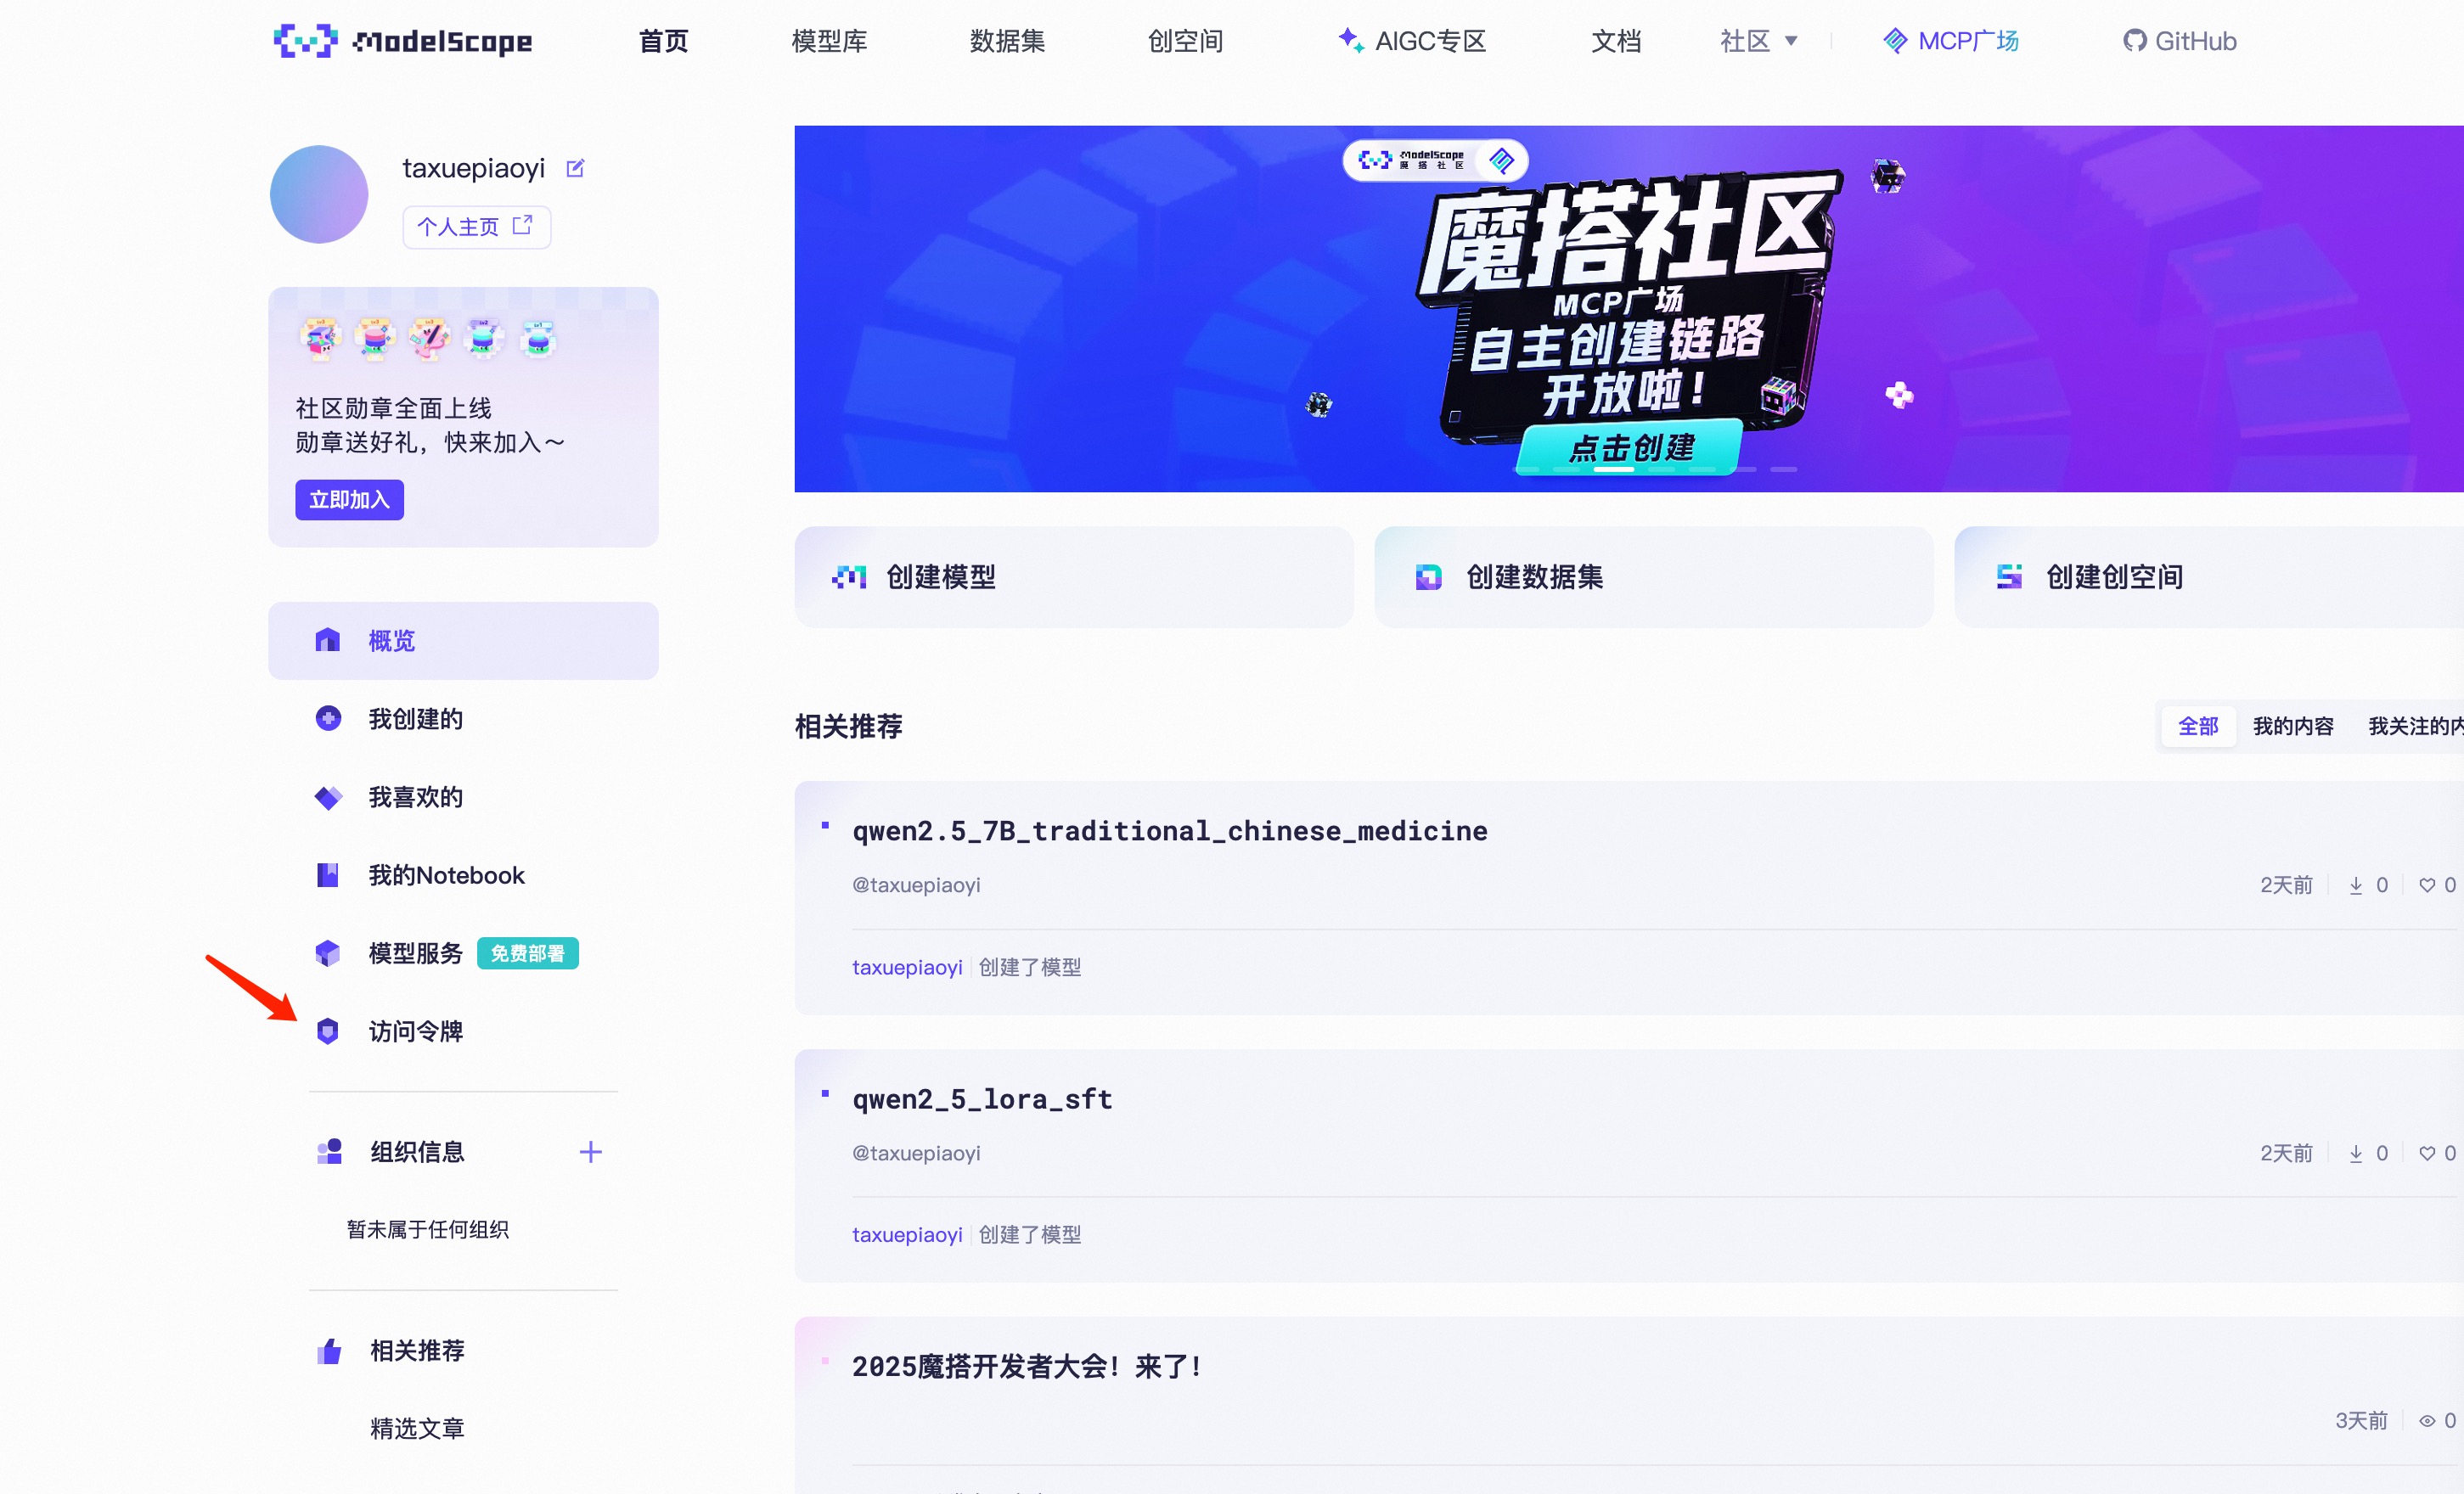Open taxuepiaoyi link under qwen2_5_lora_sft

tap(907, 1234)
